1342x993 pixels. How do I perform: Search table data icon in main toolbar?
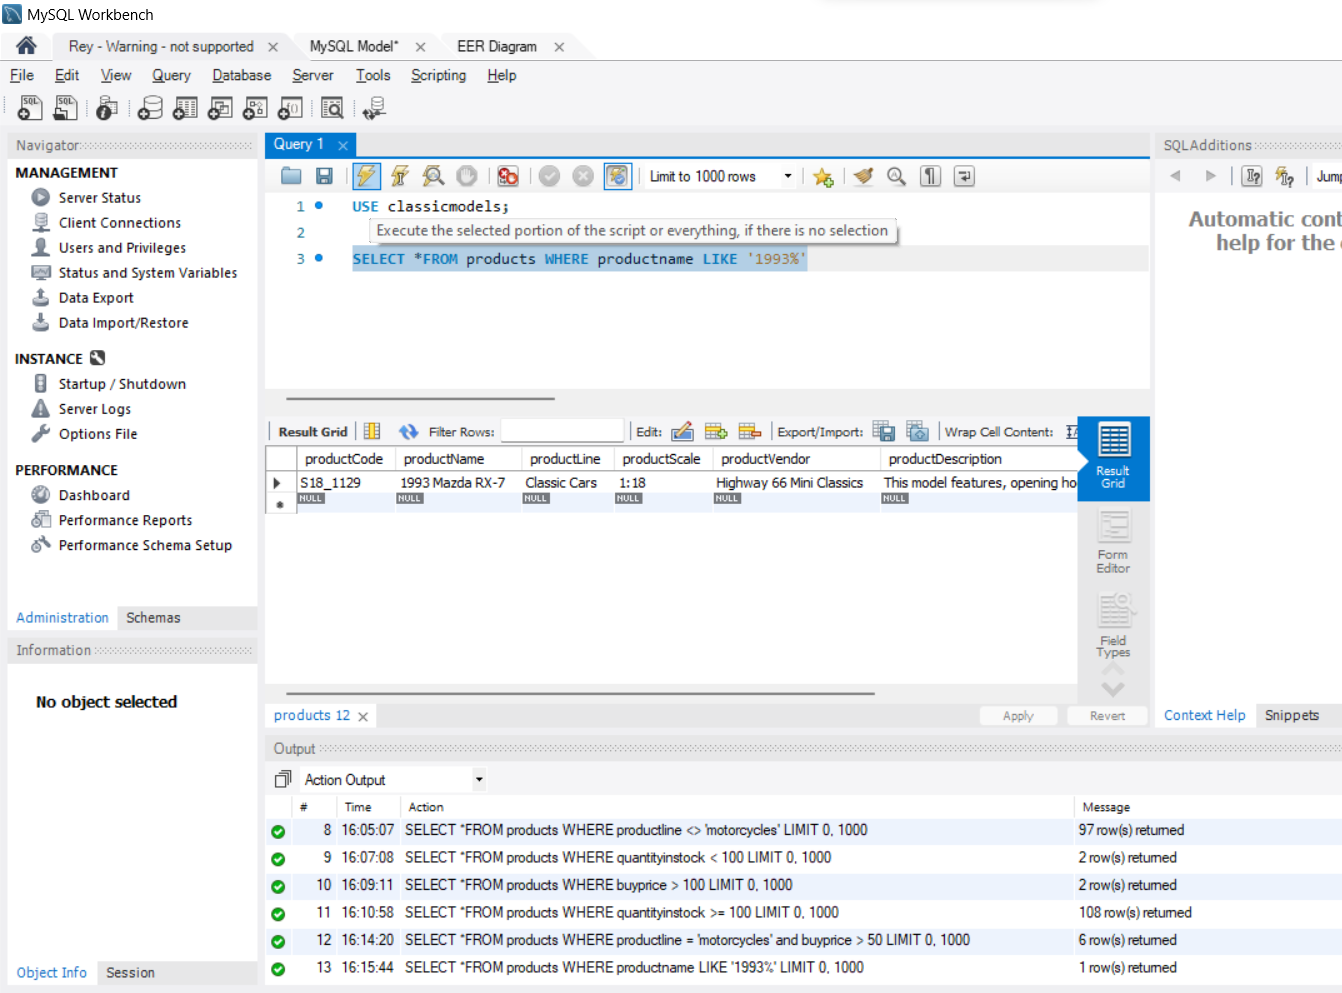pyautogui.click(x=332, y=108)
